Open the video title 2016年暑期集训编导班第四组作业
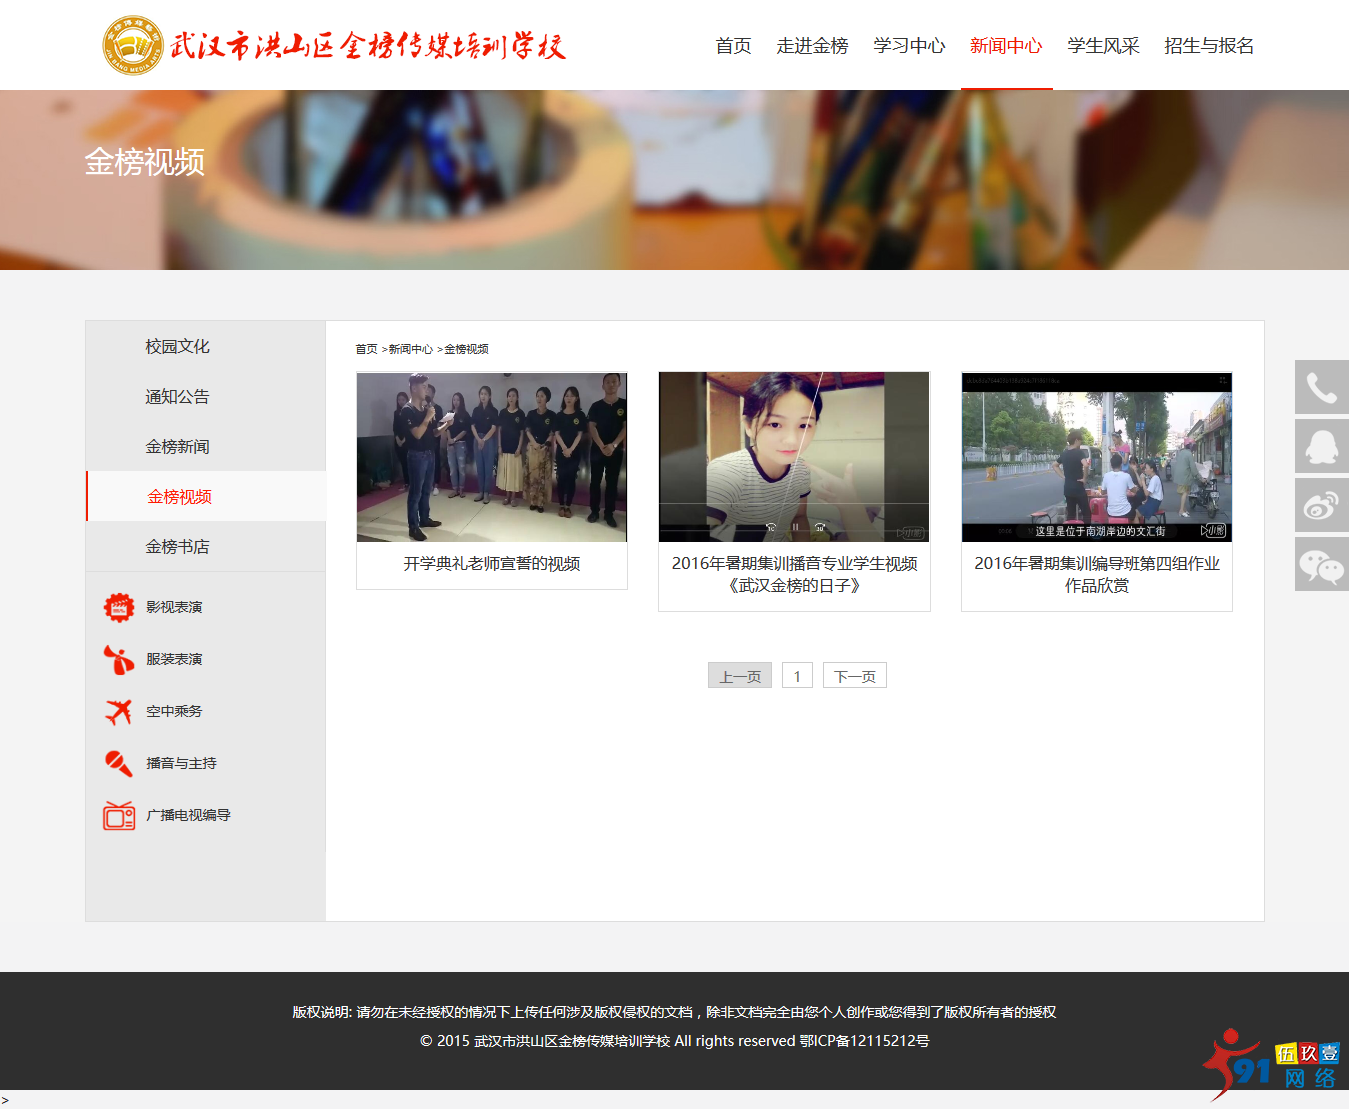 click(1096, 564)
